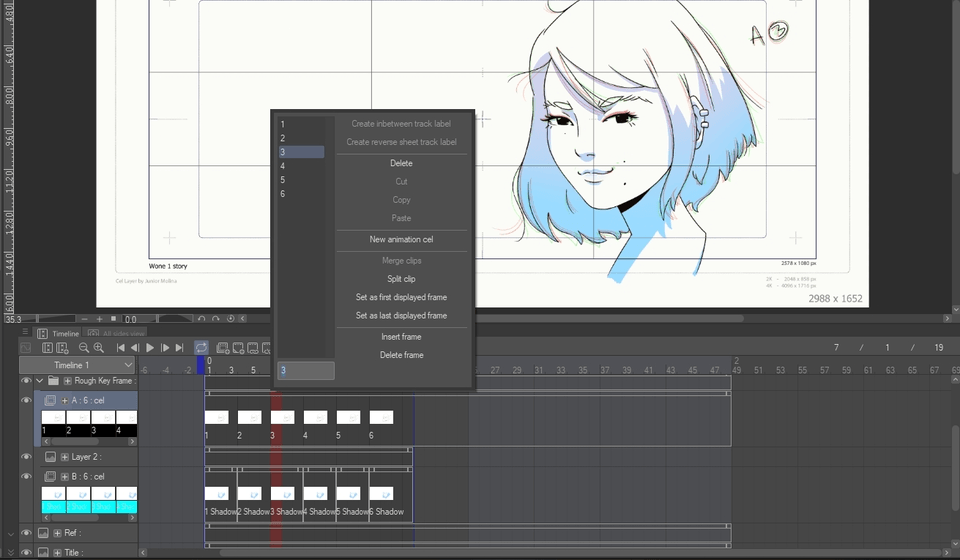
Task: Hide the Title layer
Action: (x=26, y=552)
